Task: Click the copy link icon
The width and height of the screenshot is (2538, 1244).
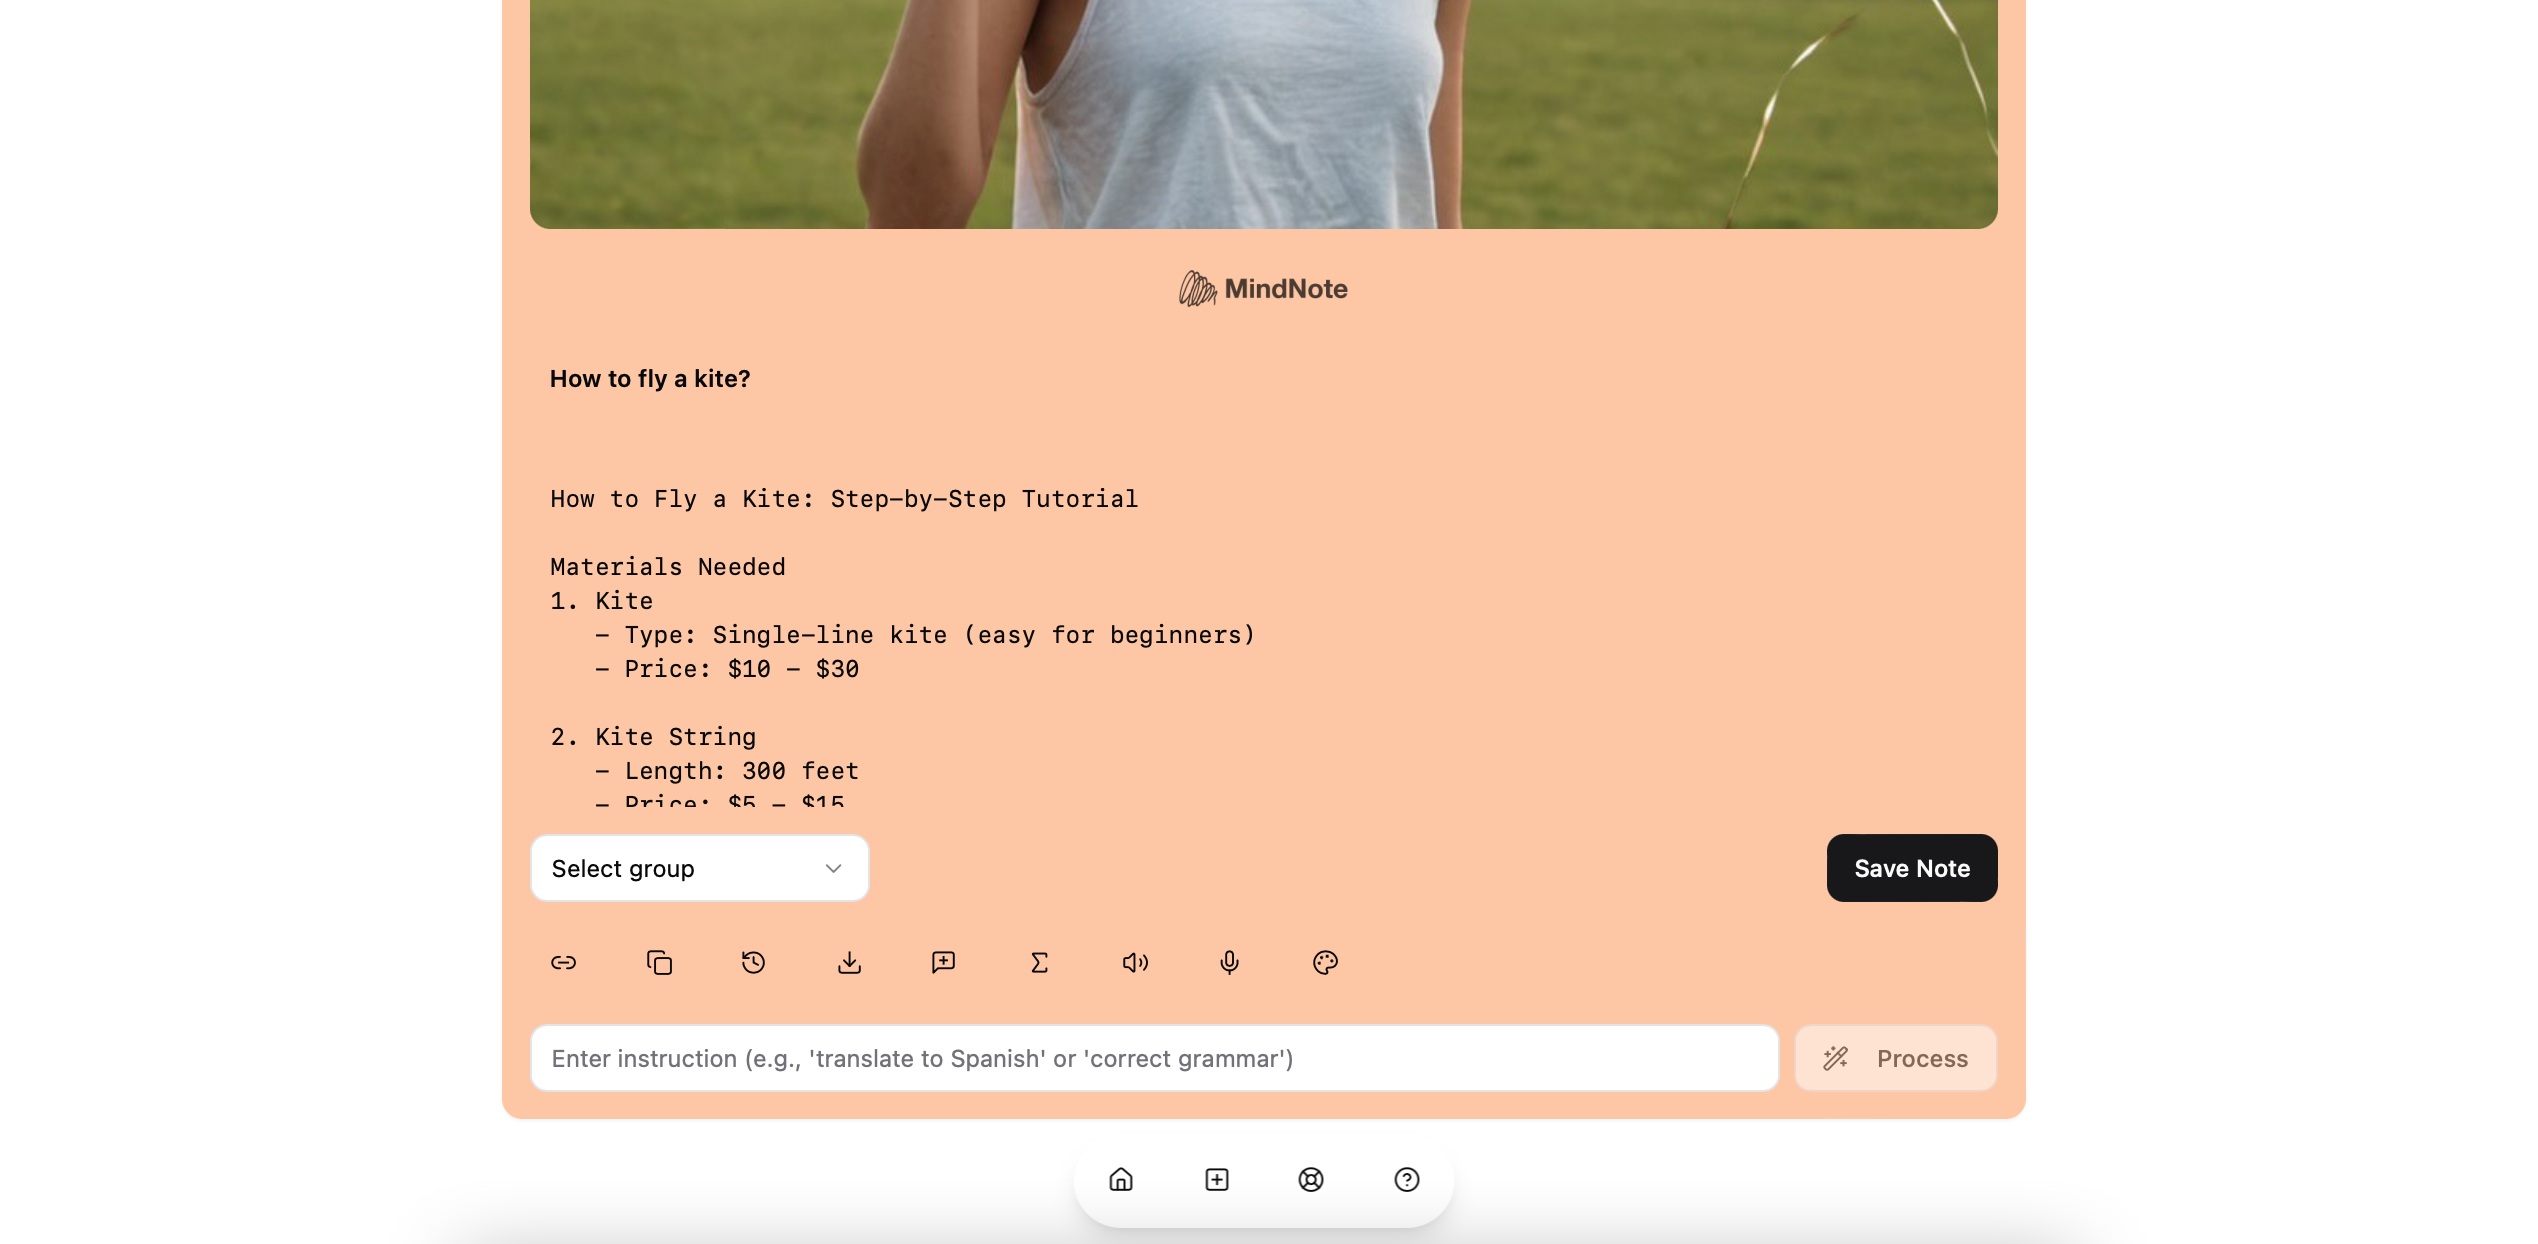Action: (563, 962)
